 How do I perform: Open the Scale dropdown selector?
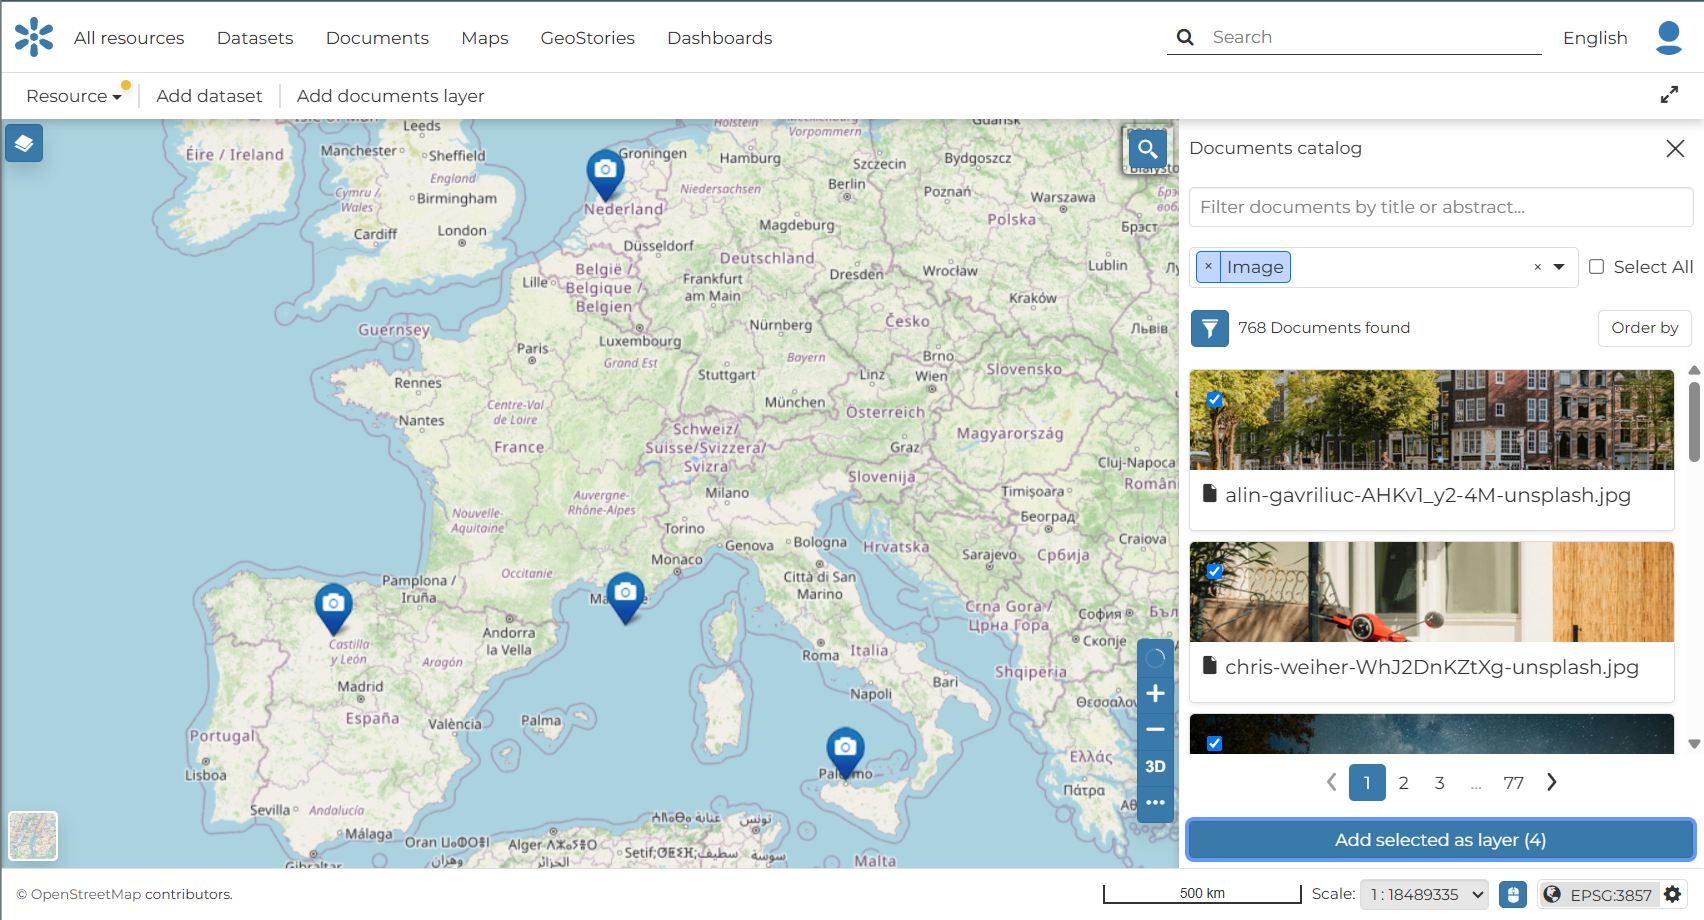pos(1424,894)
